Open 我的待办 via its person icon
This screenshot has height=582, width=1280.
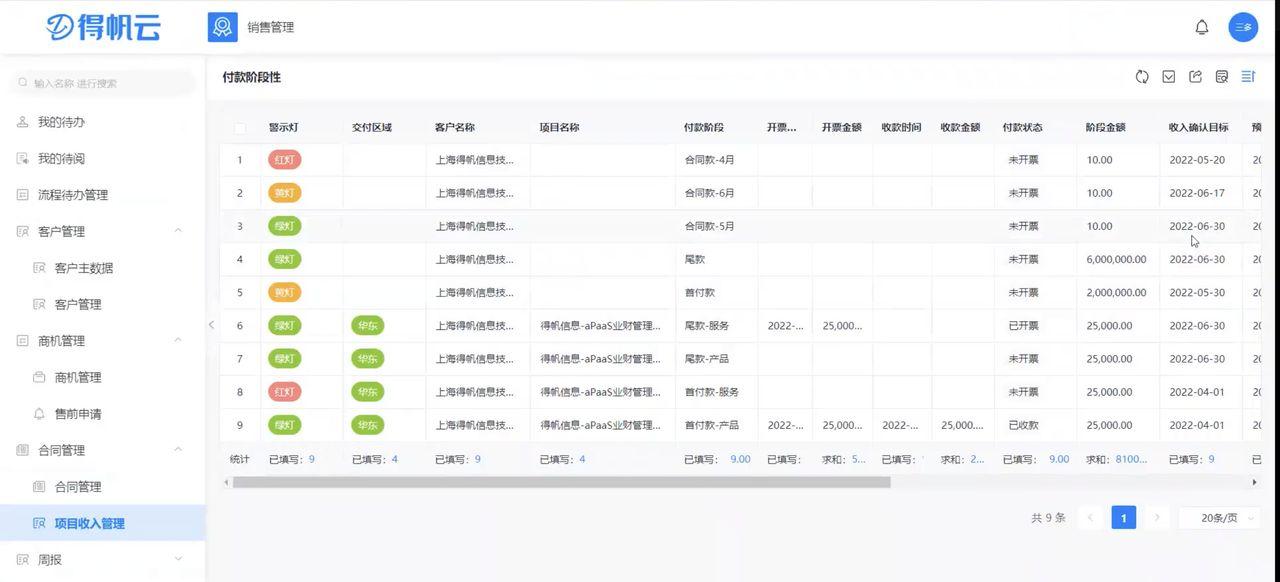(23, 122)
